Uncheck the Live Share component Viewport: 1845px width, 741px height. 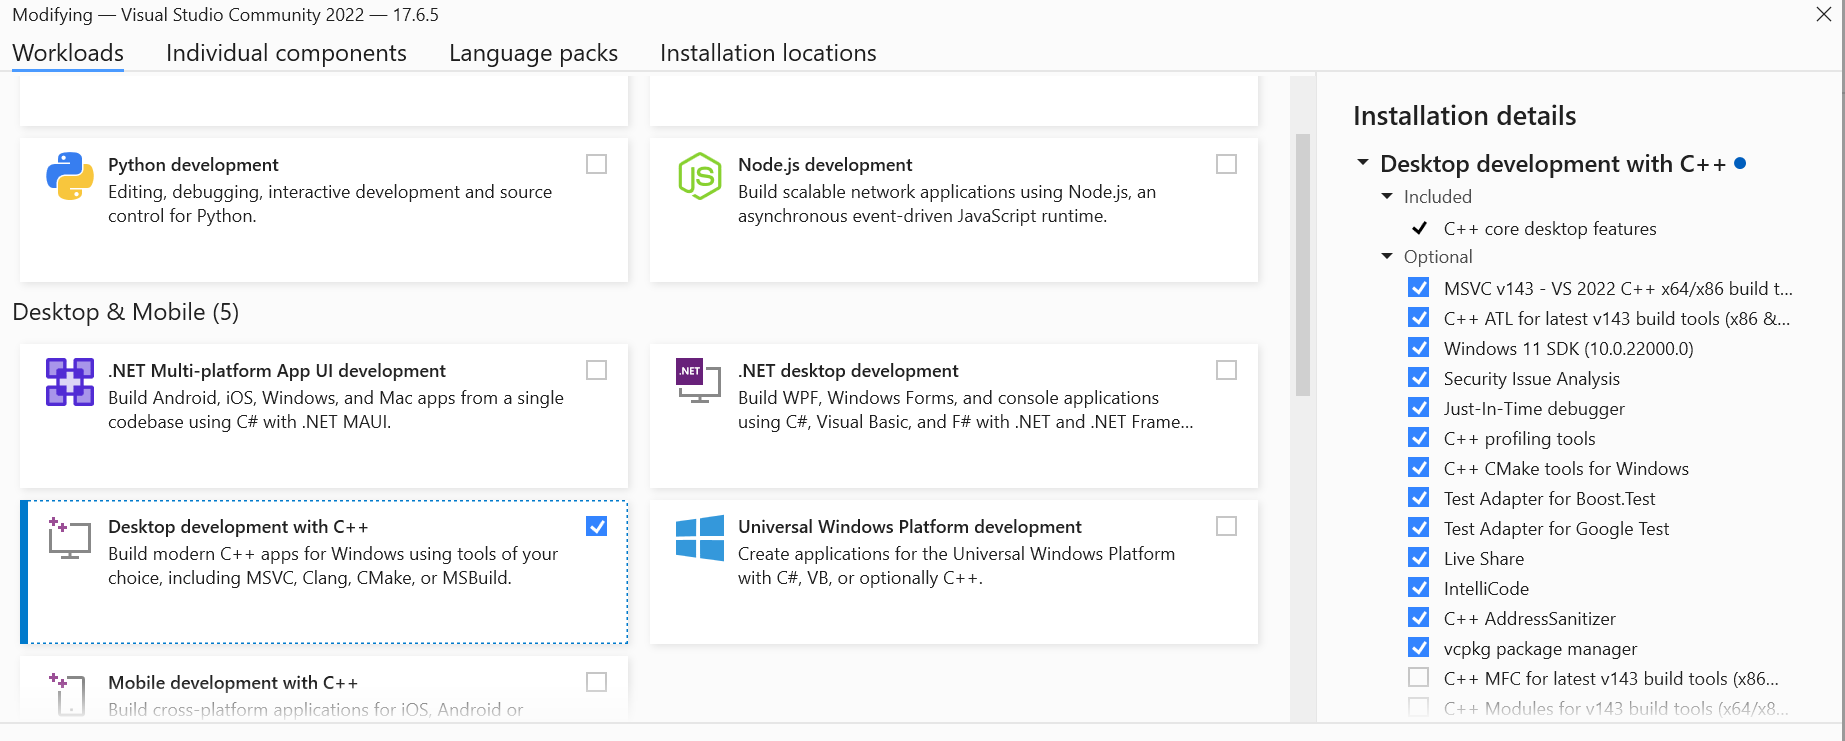[1418, 558]
